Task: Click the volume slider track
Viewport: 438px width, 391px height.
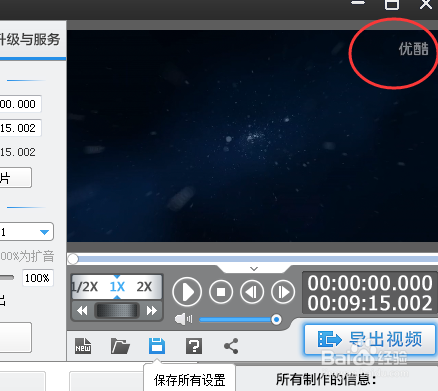Action: 239,320
